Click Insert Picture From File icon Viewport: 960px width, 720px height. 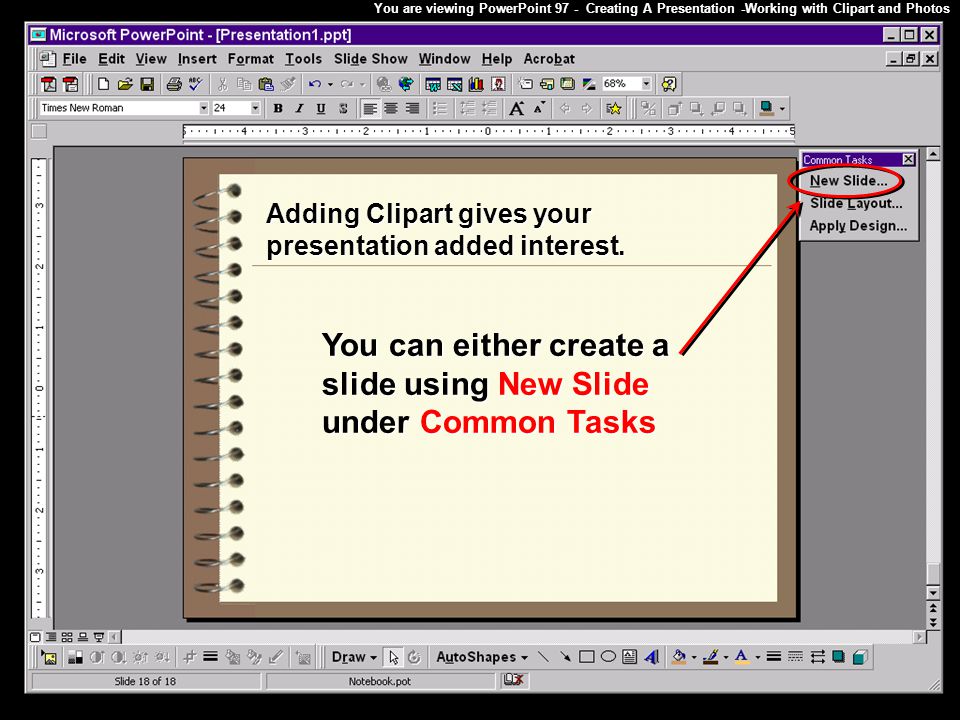coord(49,658)
